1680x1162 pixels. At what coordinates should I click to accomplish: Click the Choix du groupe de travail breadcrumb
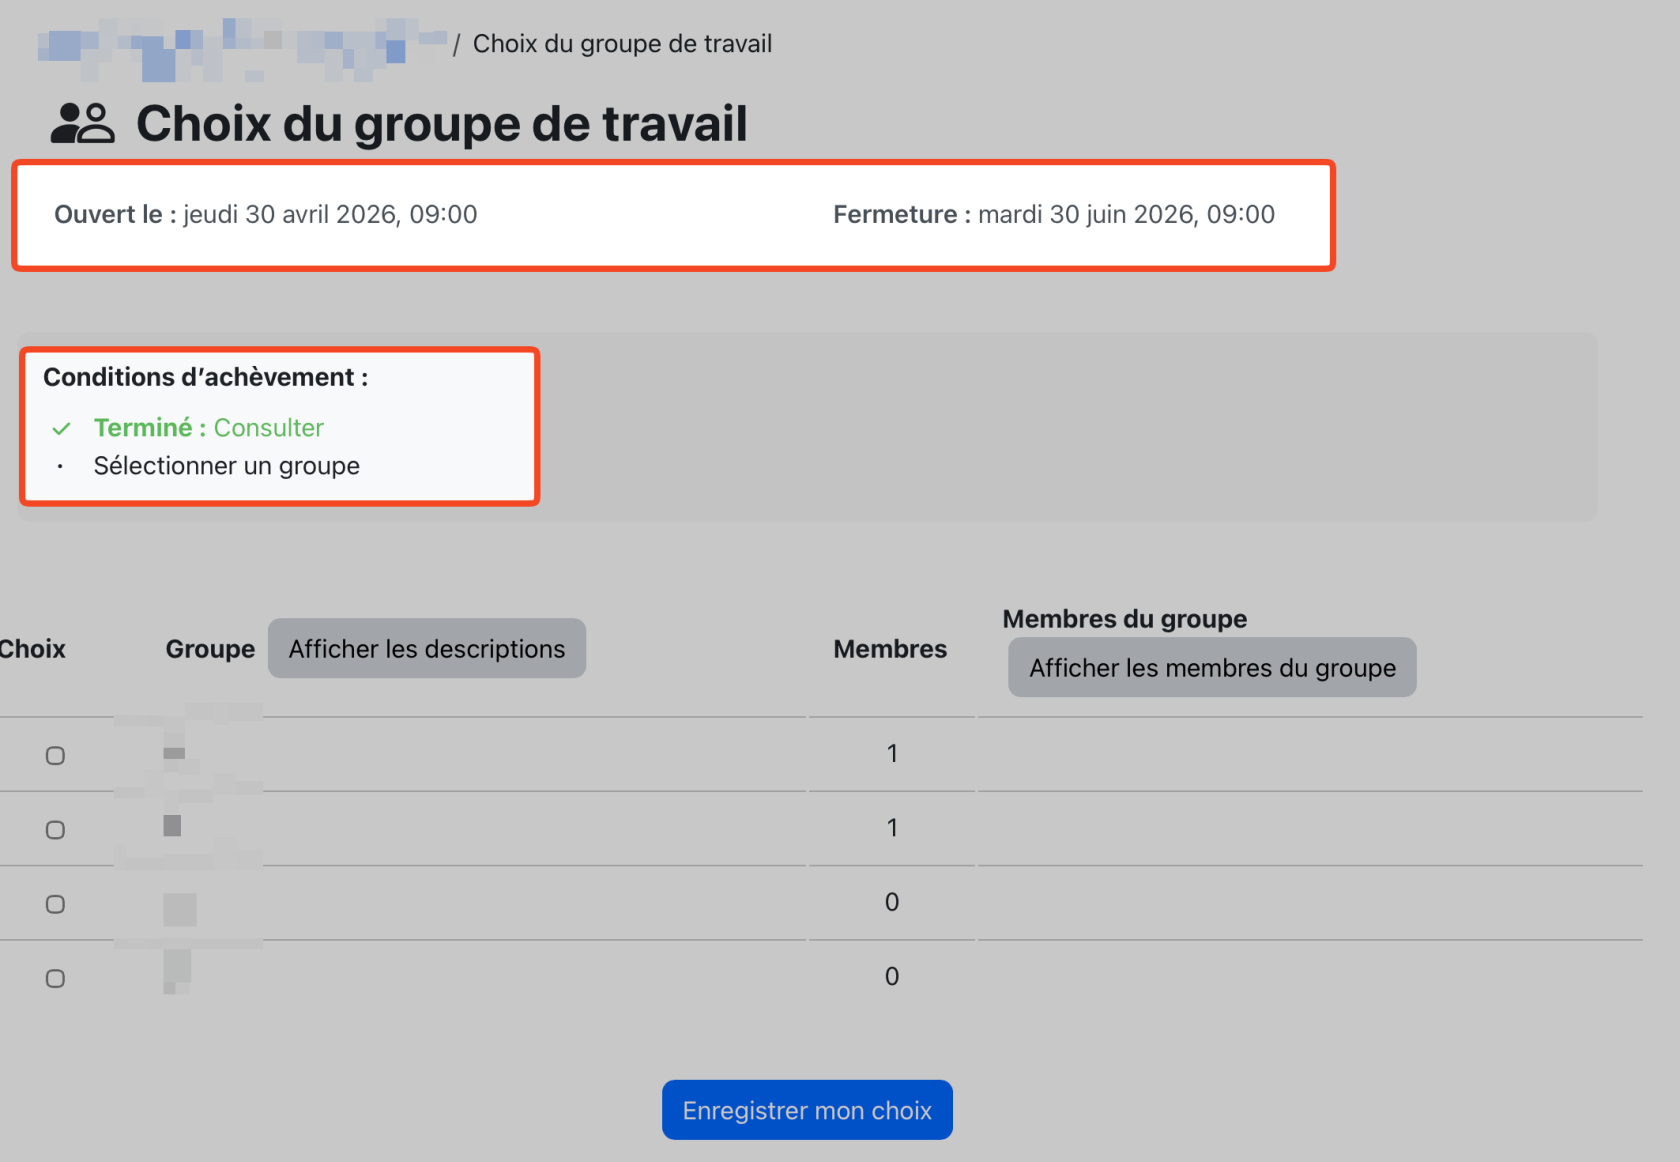click(x=622, y=44)
